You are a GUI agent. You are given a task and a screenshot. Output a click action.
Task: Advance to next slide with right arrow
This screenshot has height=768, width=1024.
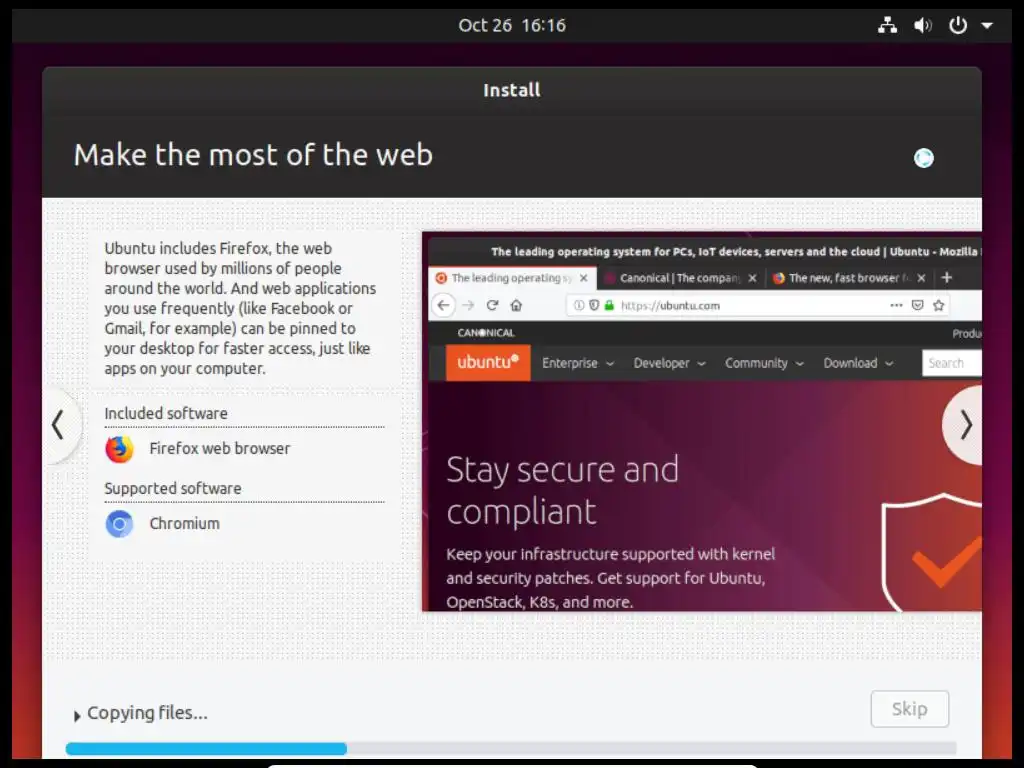coord(965,425)
